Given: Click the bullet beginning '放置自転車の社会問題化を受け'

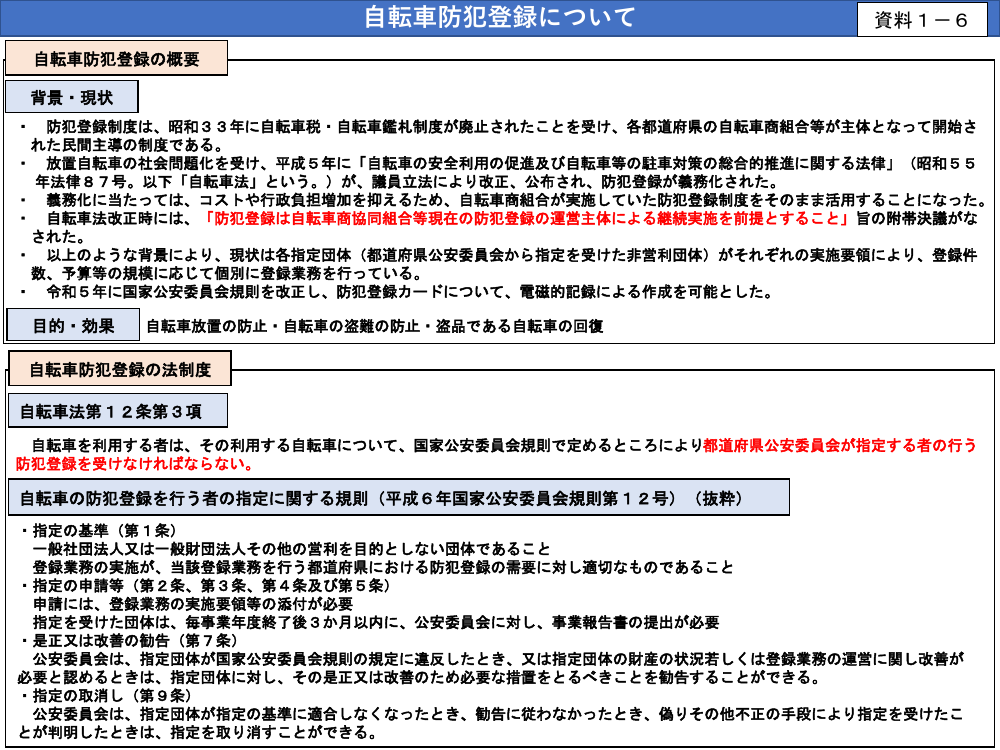Looking at the screenshot, I should [498, 172].
